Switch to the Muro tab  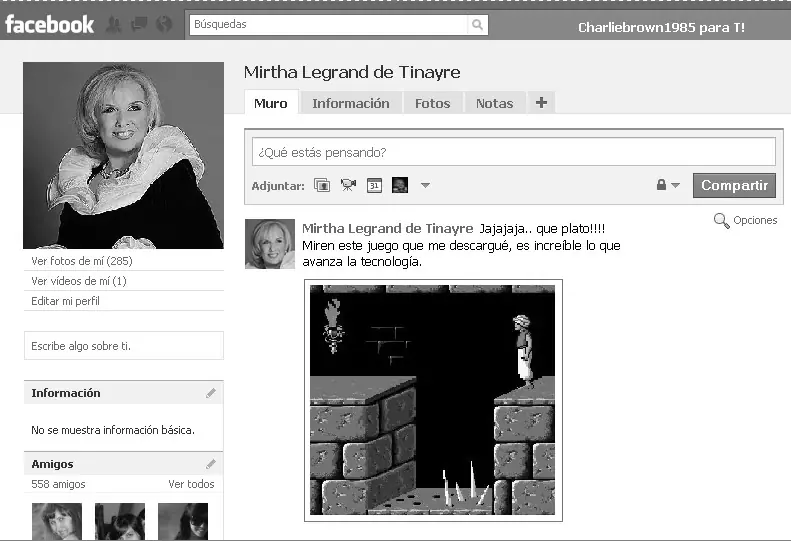271,103
